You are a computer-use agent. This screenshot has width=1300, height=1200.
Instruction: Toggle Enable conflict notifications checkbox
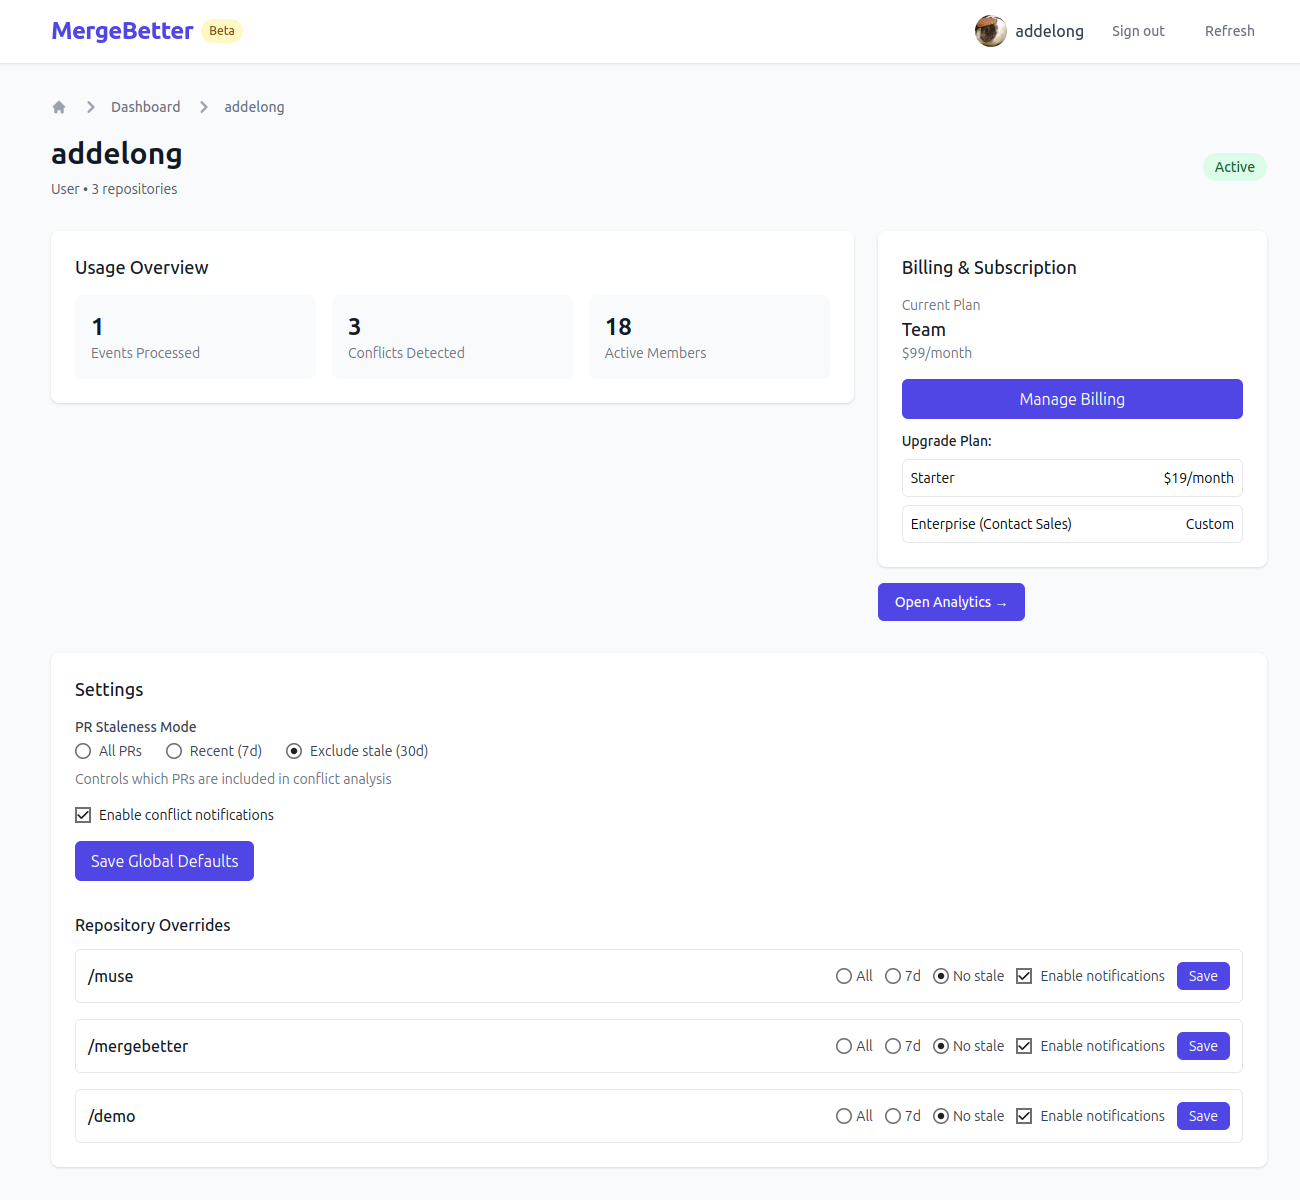[83, 815]
